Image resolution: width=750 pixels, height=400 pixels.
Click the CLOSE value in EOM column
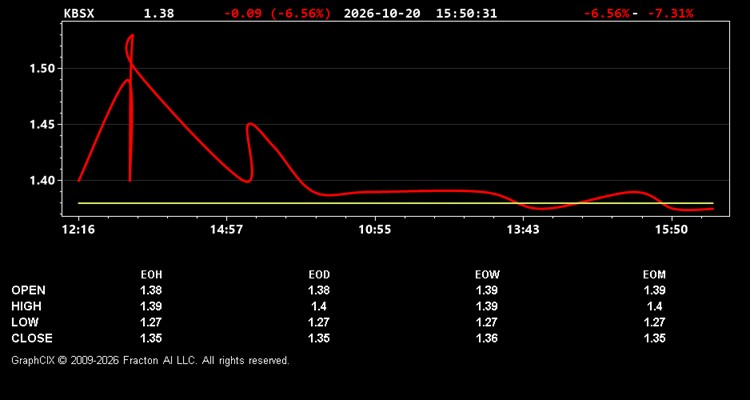point(654,338)
